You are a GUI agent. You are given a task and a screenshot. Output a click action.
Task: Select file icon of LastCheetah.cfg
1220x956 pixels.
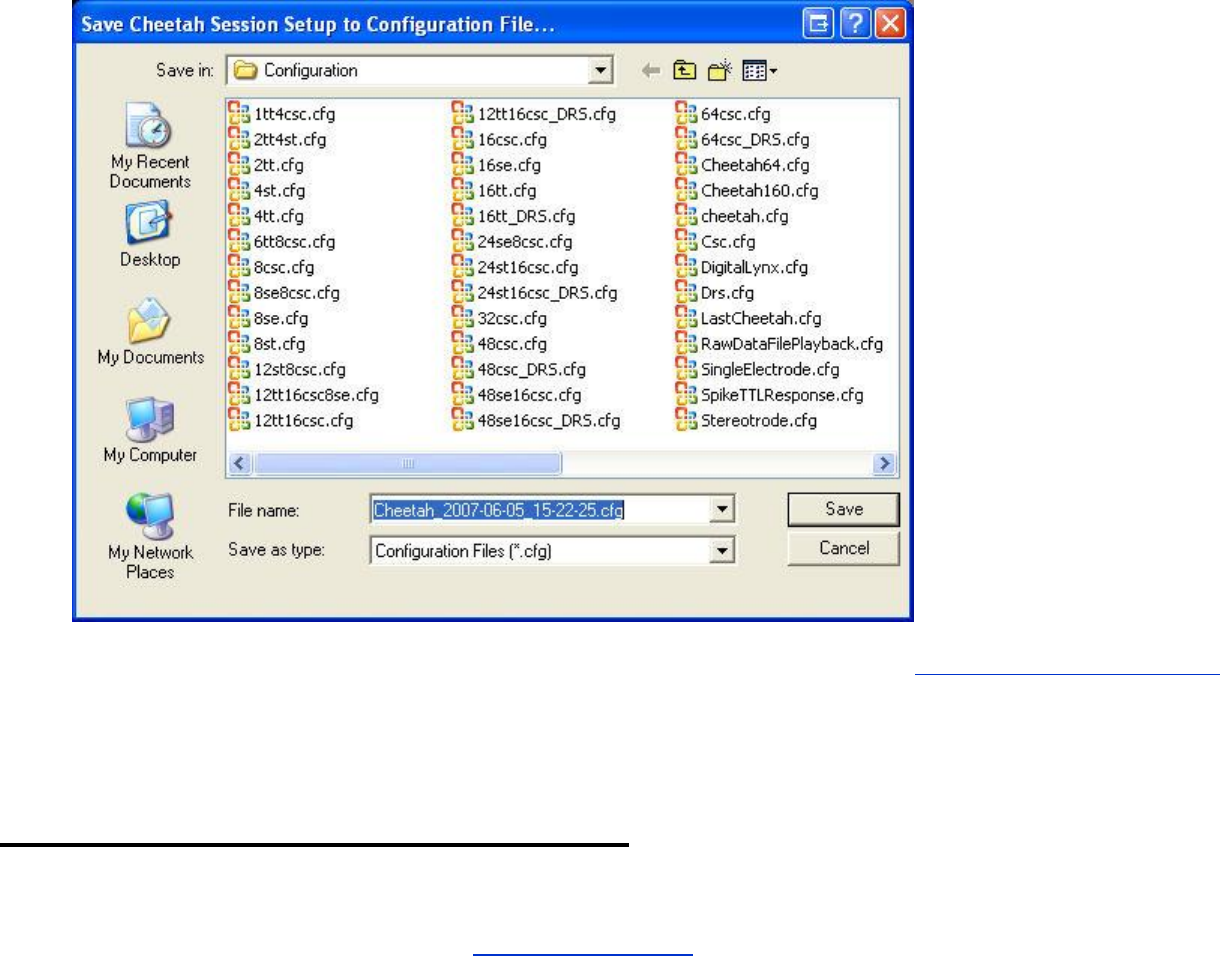[686, 318]
